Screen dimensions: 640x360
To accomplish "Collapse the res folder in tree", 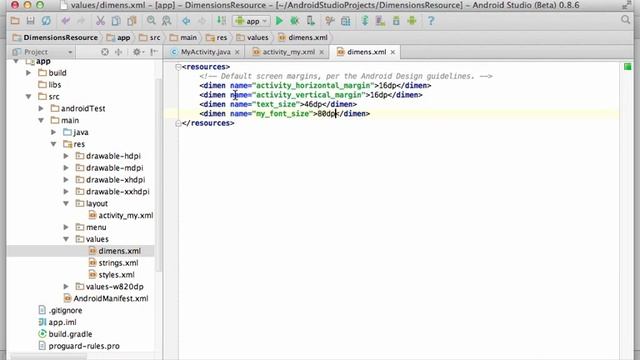I will click(53, 144).
